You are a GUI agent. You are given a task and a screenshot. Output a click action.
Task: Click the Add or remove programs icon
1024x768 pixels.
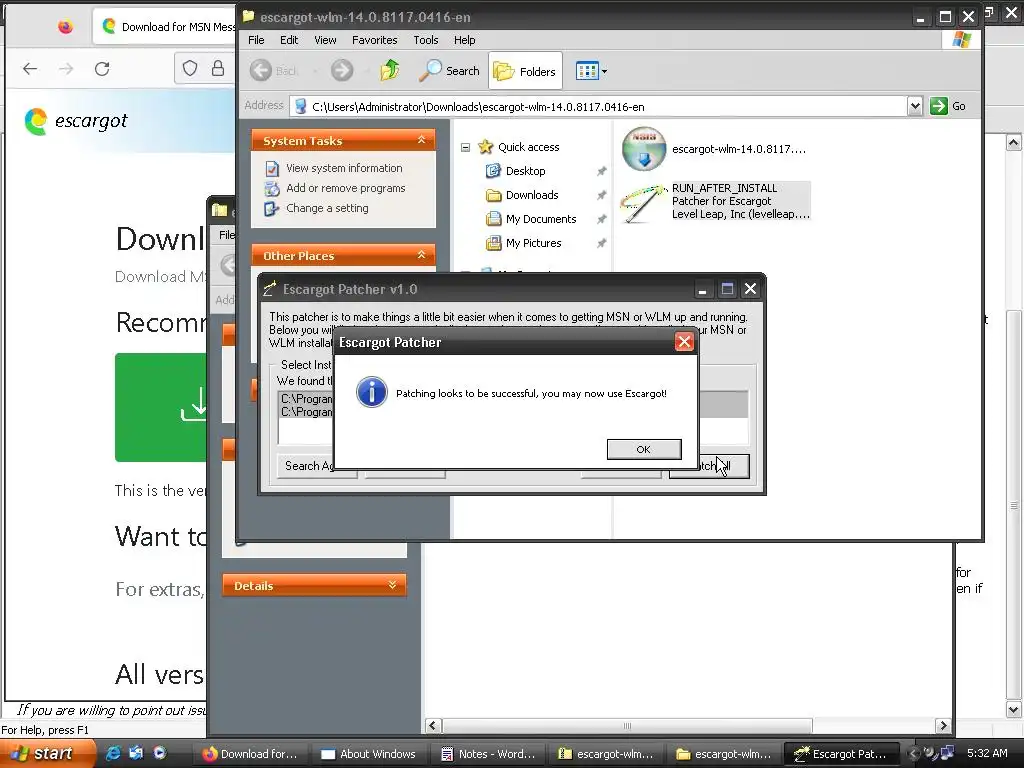click(x=272, y=189)
